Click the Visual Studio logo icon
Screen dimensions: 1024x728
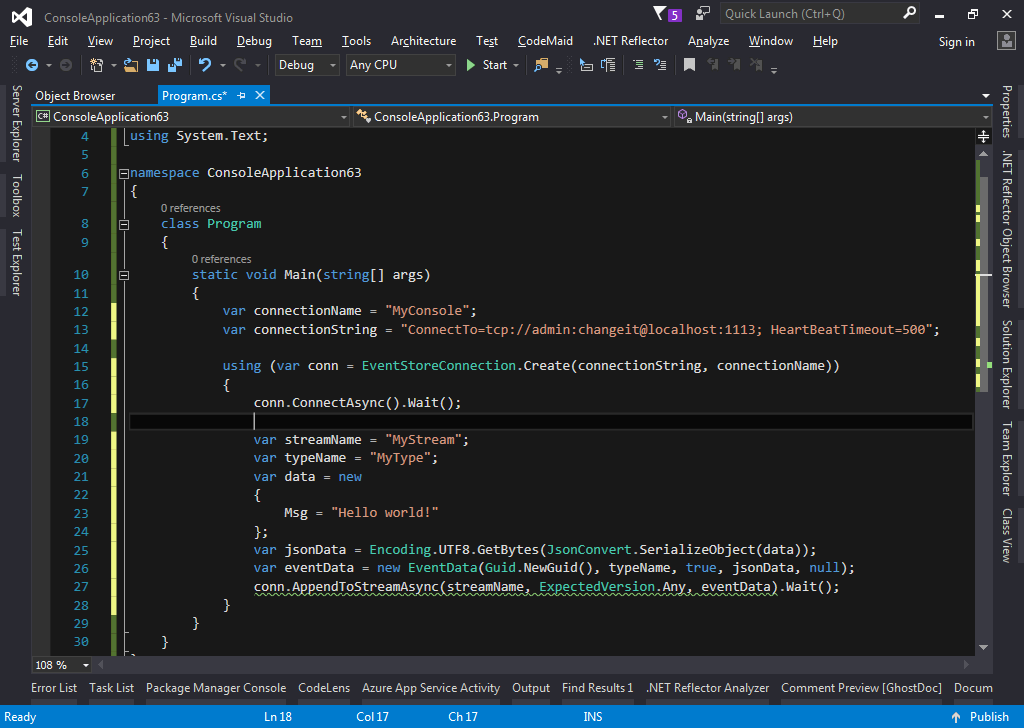pyautogui.click(x=22, y=17)
